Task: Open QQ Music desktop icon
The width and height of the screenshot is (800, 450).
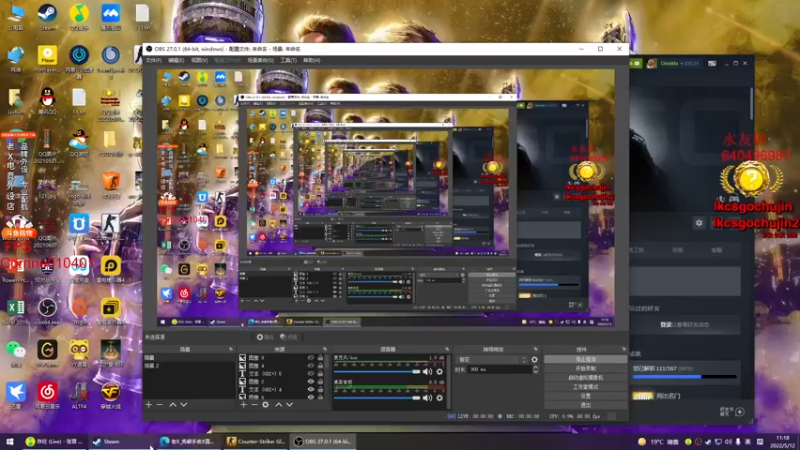Action: 79,17
